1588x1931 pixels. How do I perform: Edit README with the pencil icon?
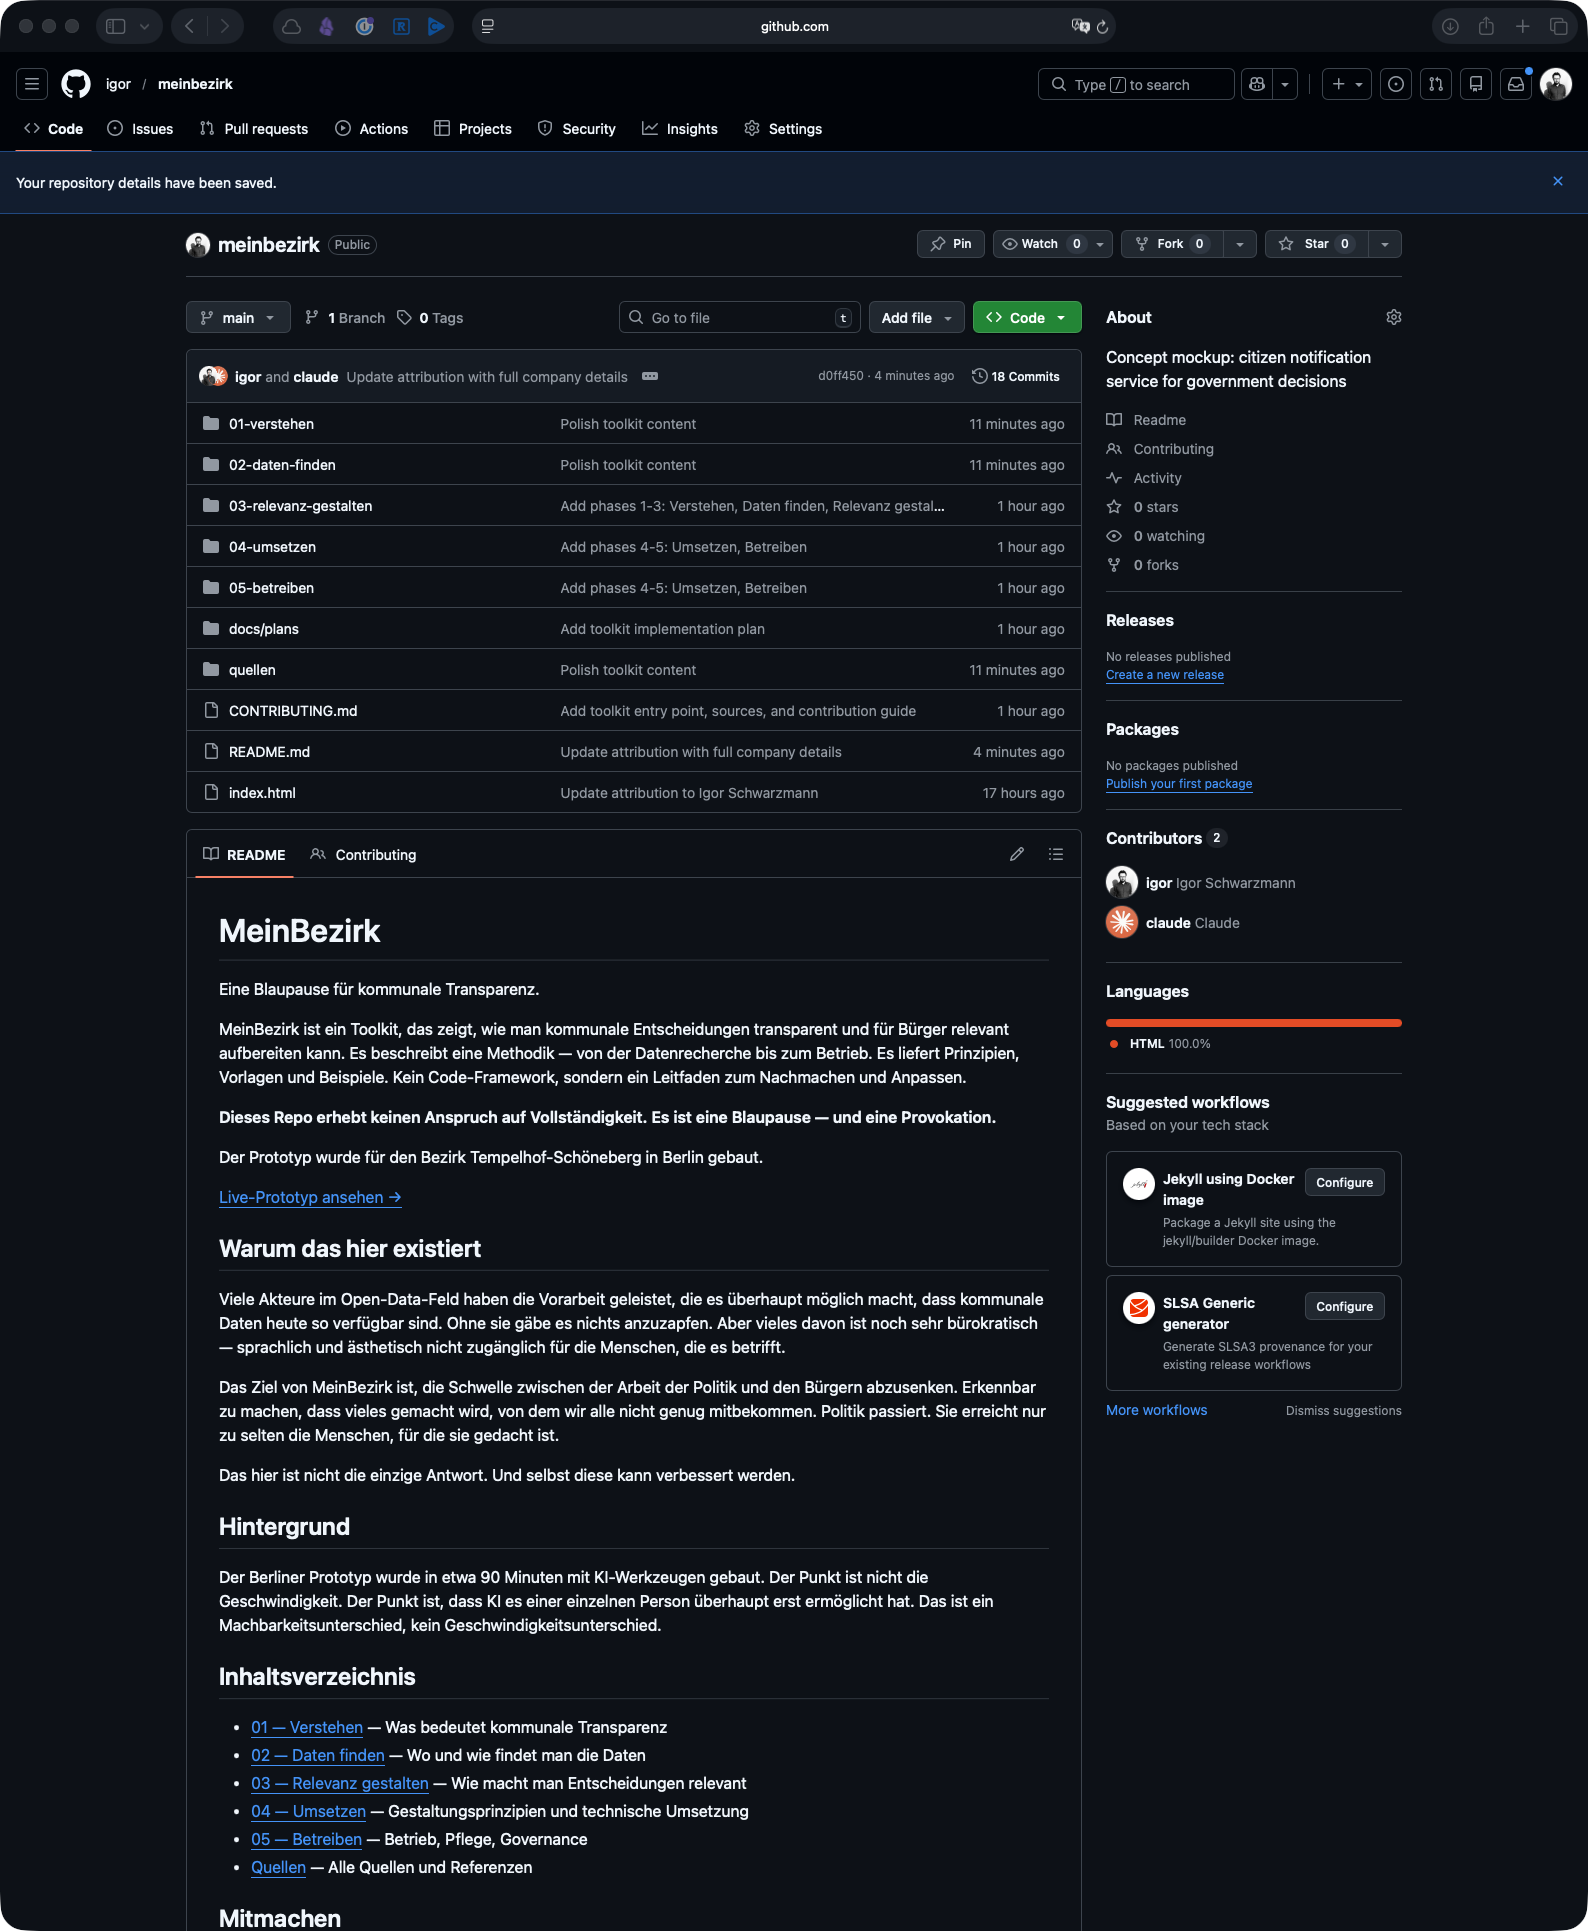coord(1017,854)
